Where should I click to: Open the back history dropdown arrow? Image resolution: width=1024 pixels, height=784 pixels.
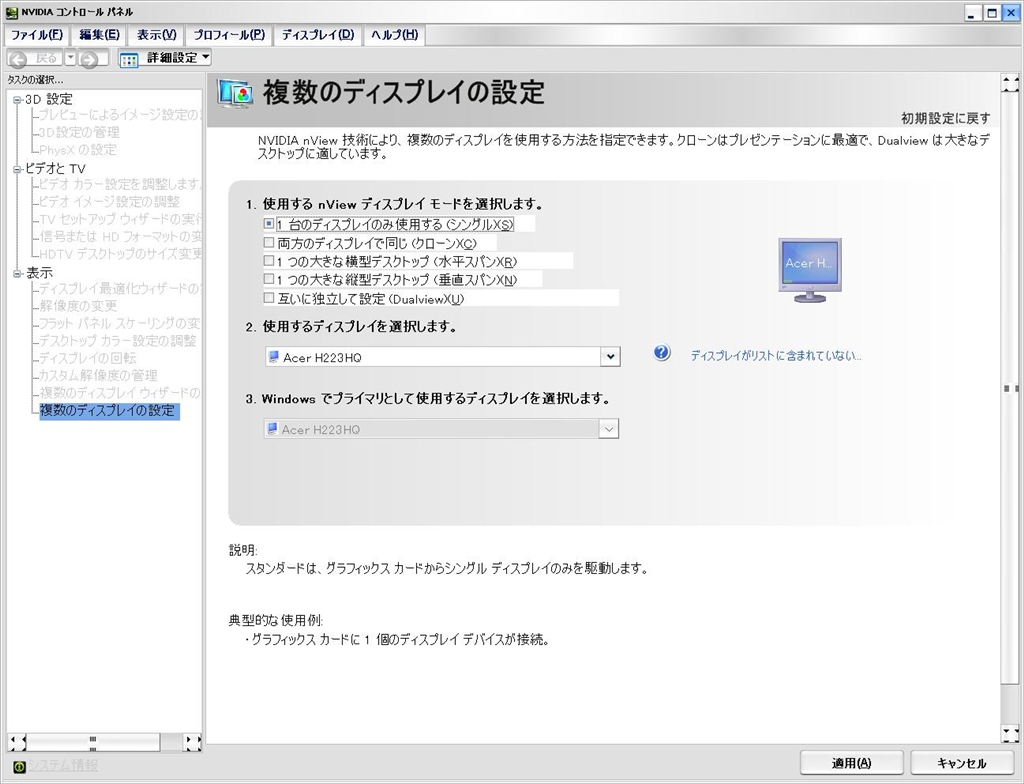pyautogui.click(x=70, y=57)
